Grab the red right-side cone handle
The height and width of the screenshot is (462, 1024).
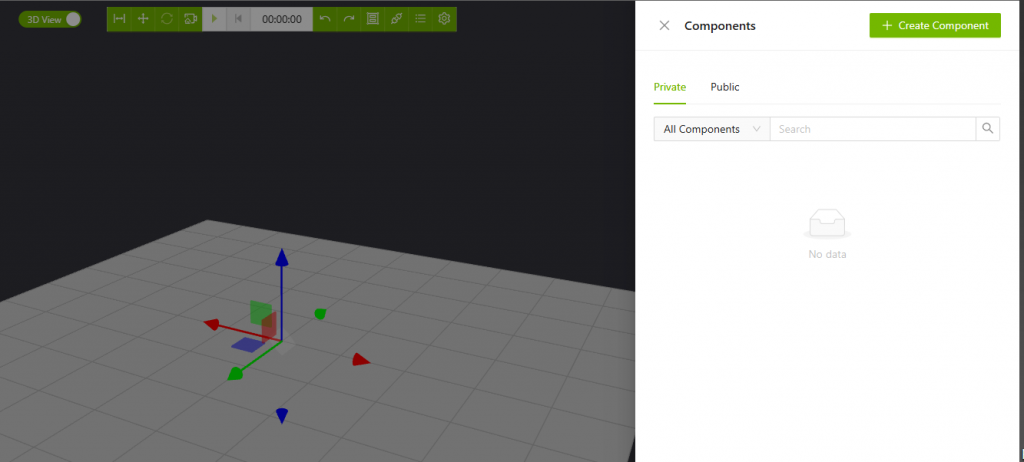(360, 359)
